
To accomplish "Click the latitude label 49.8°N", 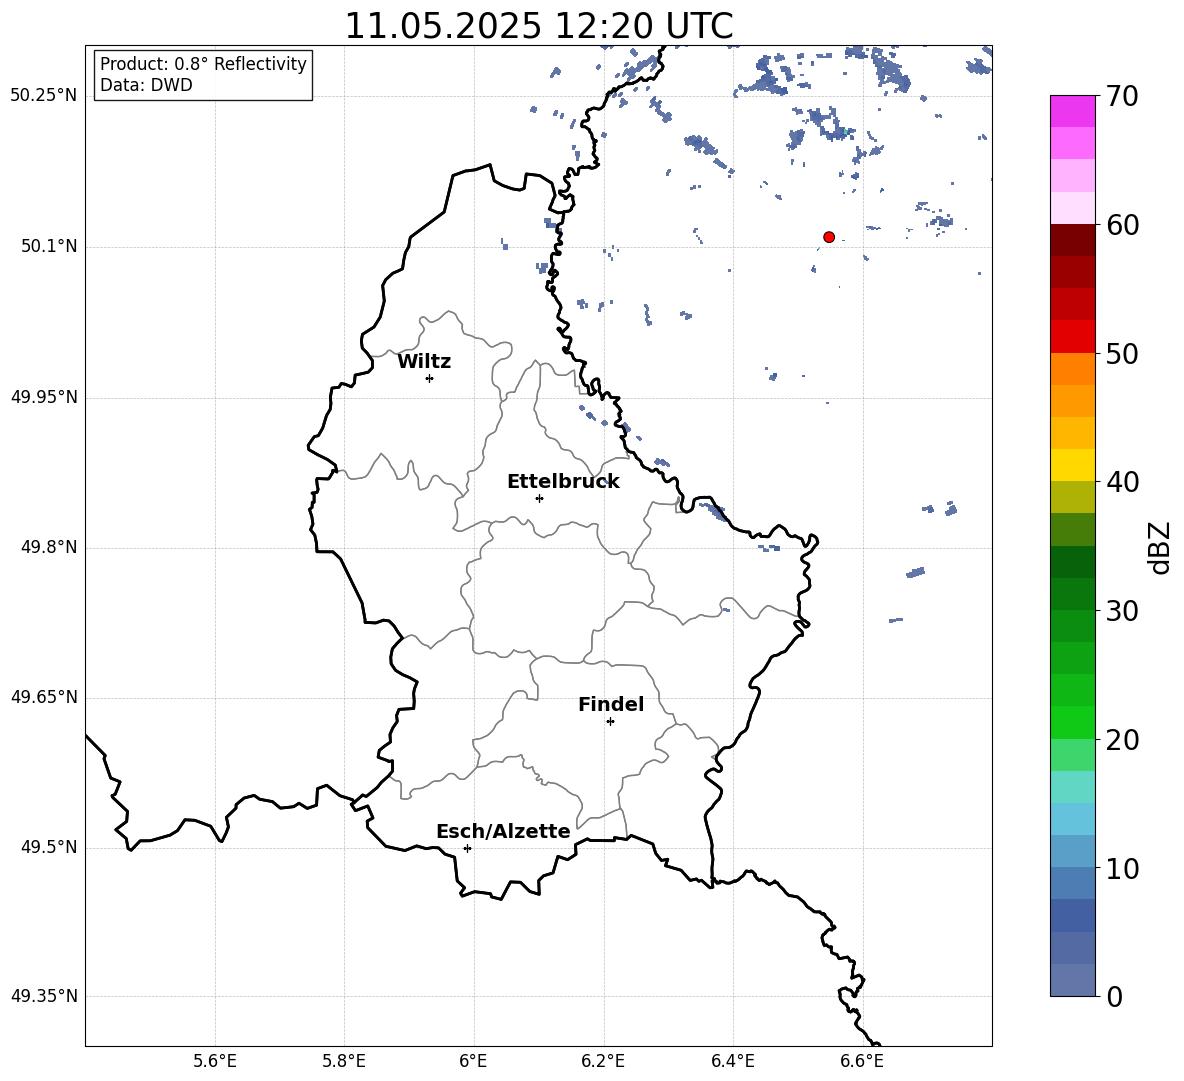I will (49, 547).
